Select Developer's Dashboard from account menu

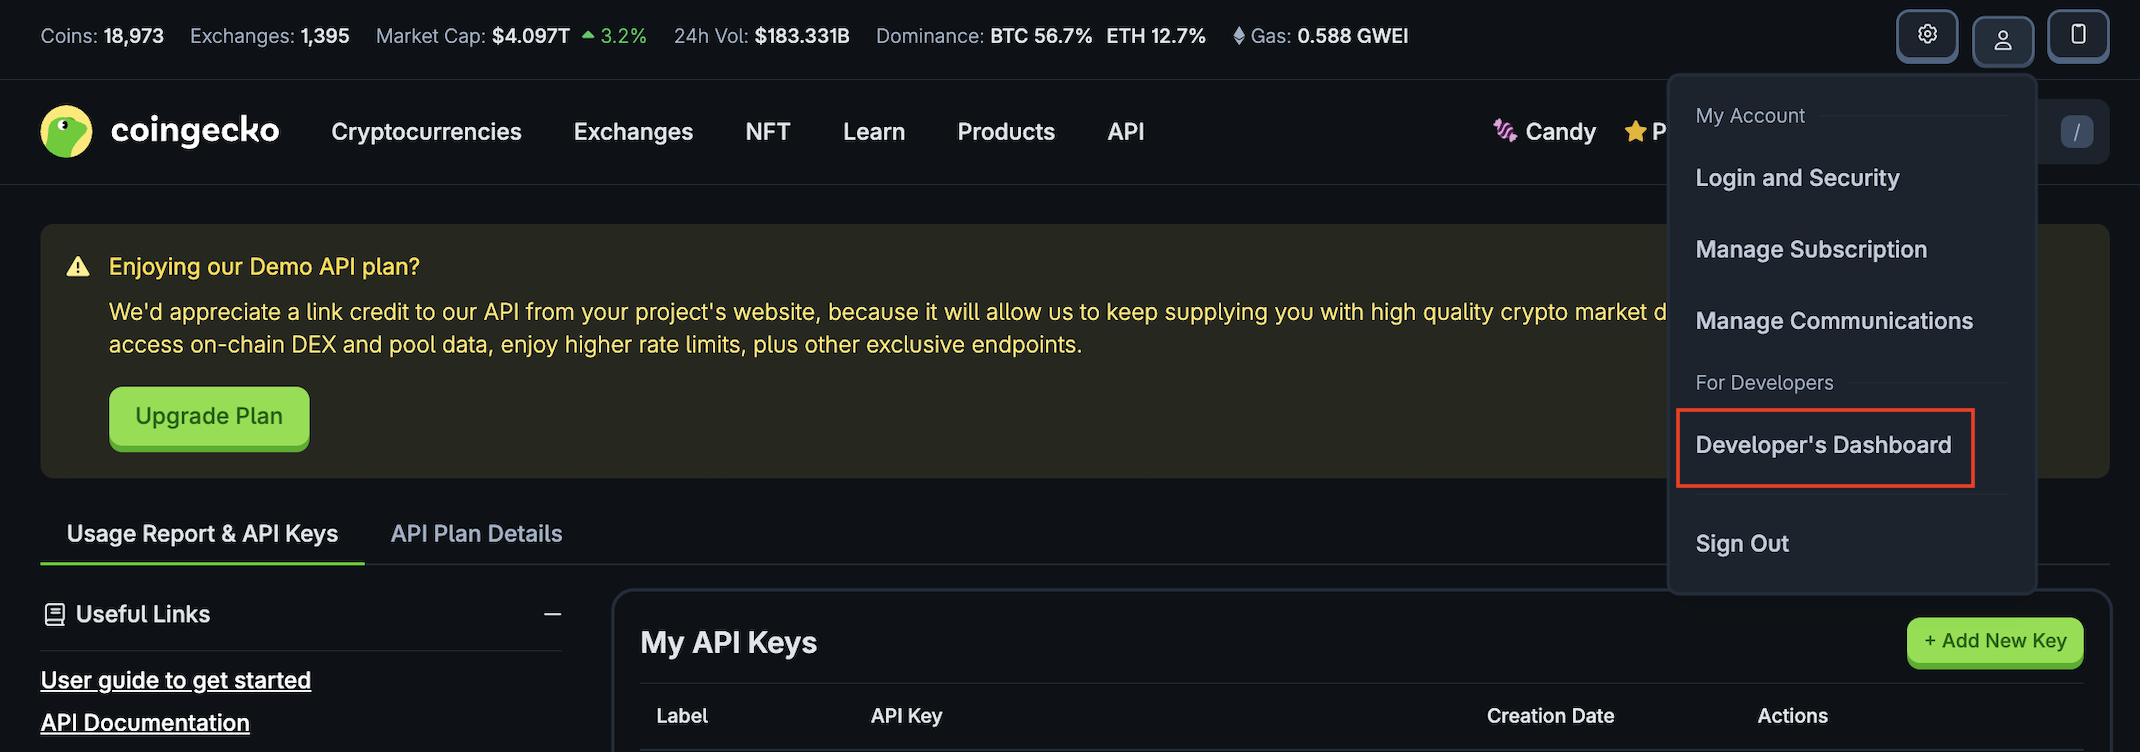click(x=1823, y=446)
